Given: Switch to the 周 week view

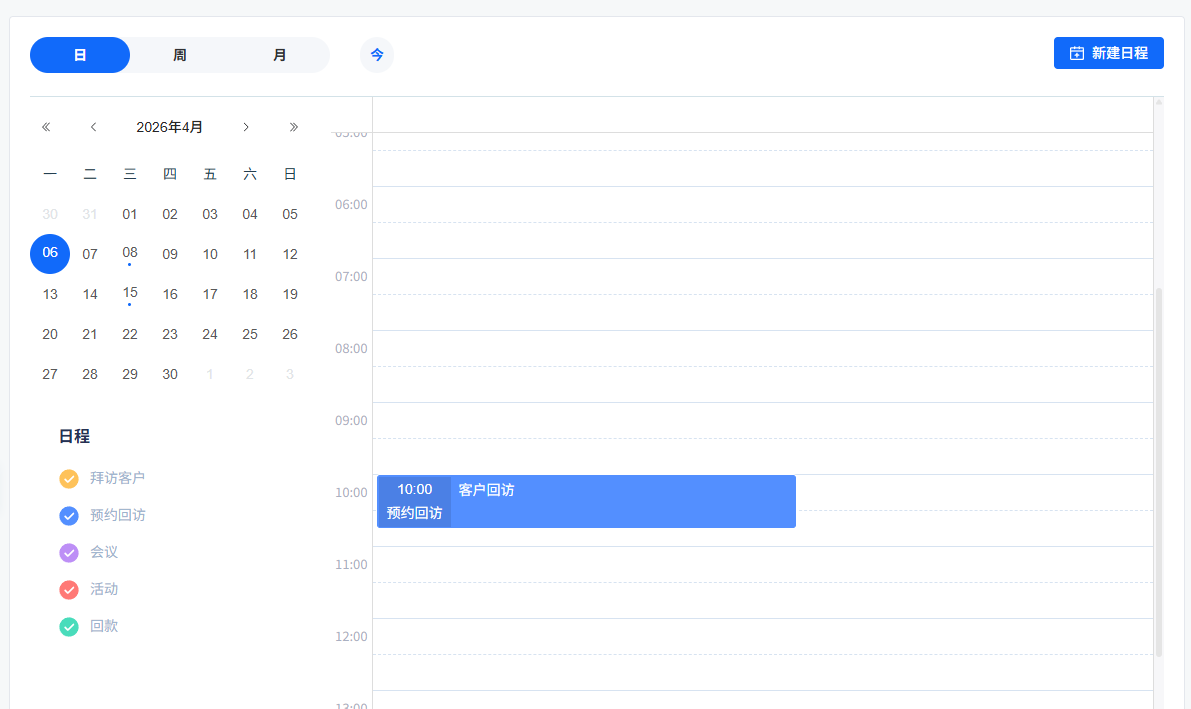Looking at the screenshot, I should click(x=180, y=55).
